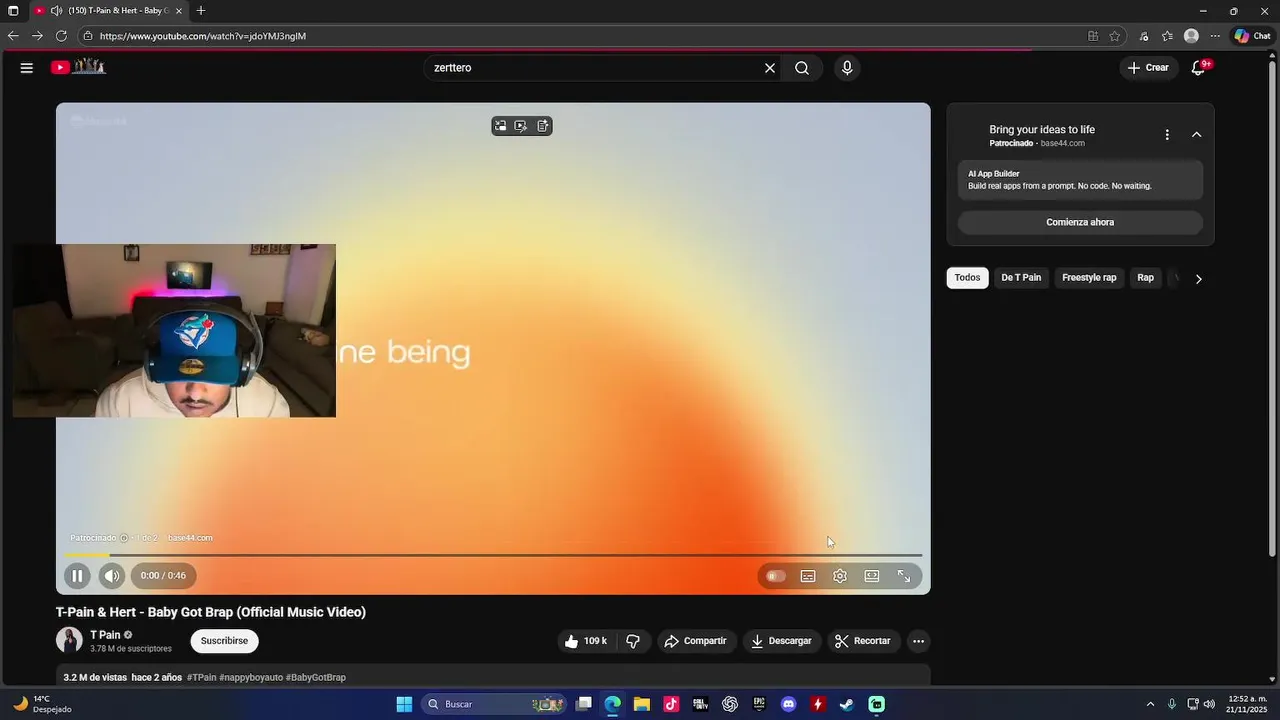Image resolution: width=1280 pixels, height=720 pixels.
Task: Collapse the sponsored ad panel chevron
Action: coord(1196,135)
